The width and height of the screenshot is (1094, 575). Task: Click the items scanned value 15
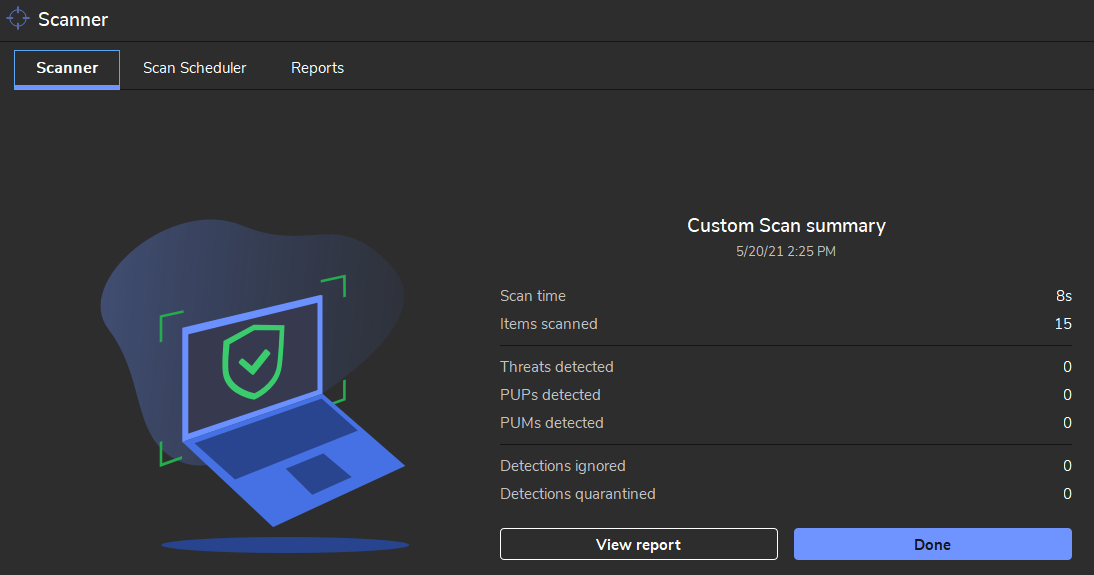1063,324
